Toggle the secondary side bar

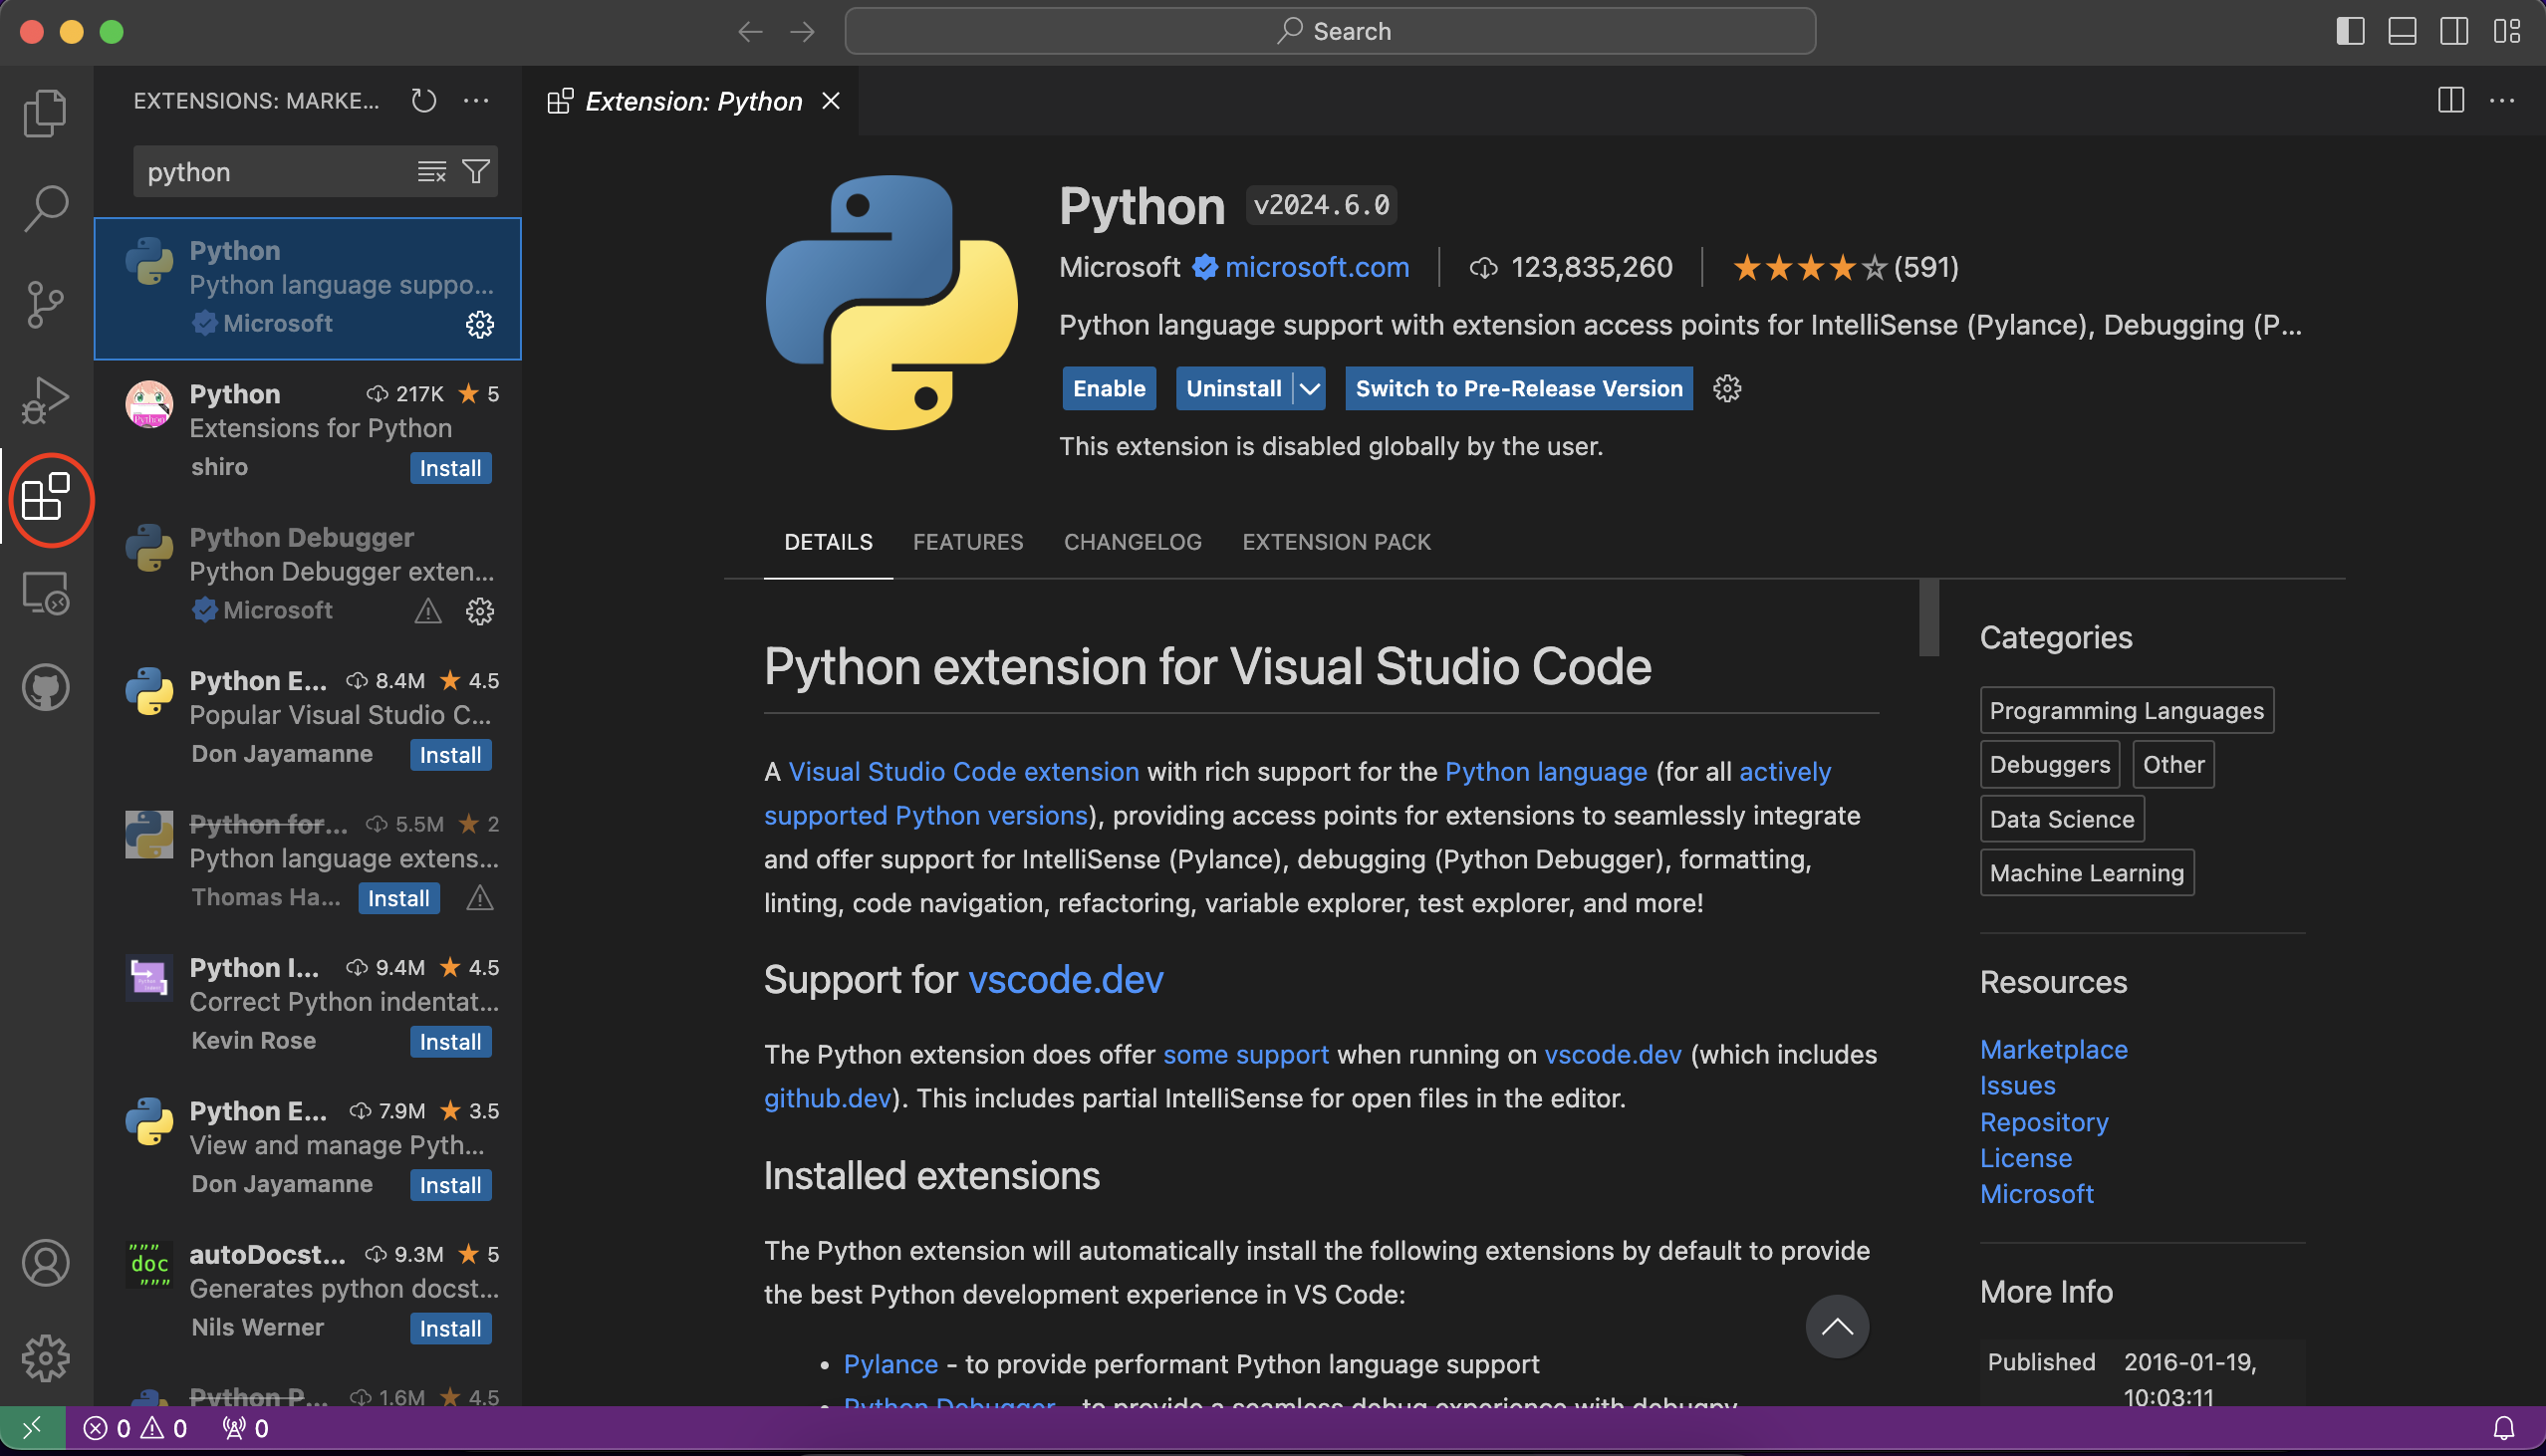pyautogui.click(x=2453, y=31)
